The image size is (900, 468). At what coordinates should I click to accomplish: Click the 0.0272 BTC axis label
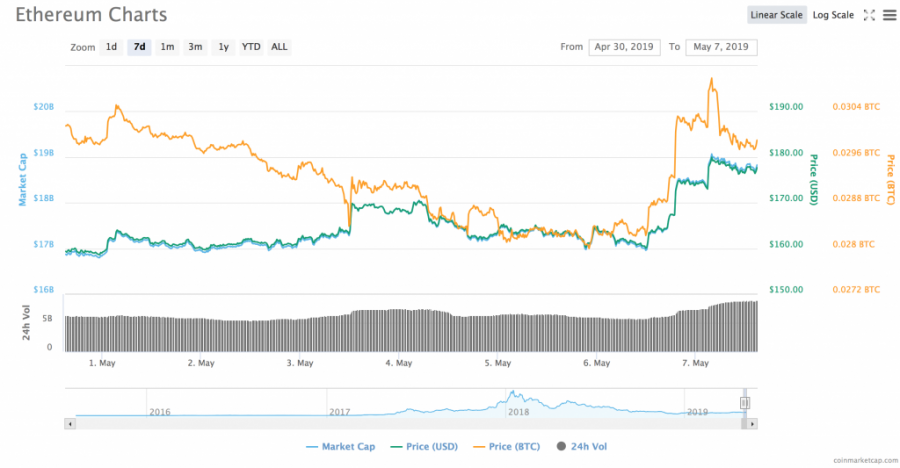tap(856, 289)
